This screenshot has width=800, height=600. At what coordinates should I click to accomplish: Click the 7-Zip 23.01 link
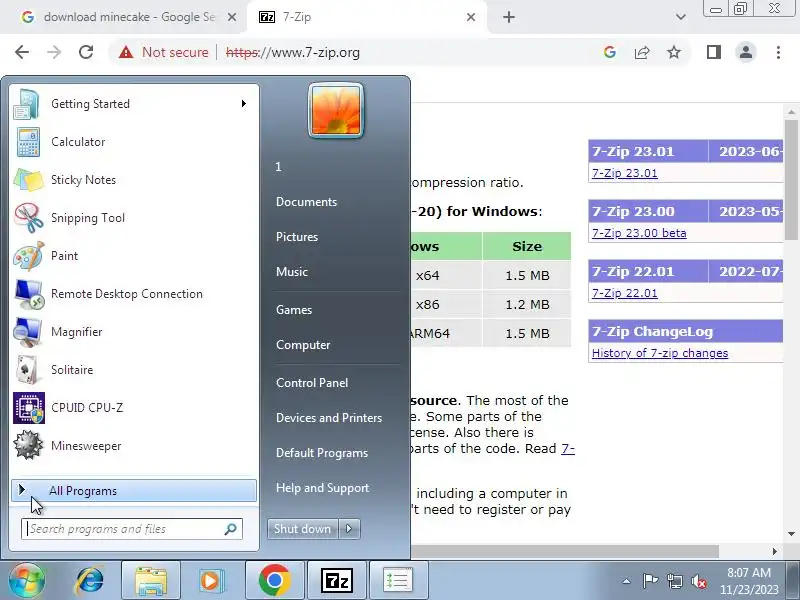[624, 173]
